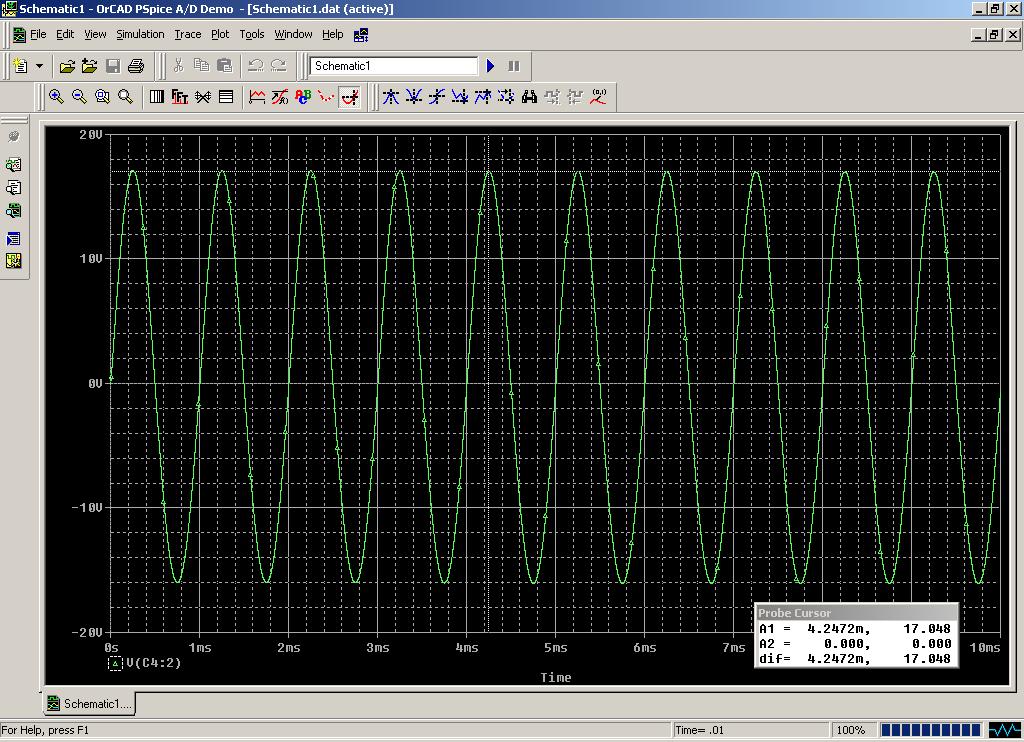
Task: Toggle the FFT Fourier button
Action: point(180,97)
